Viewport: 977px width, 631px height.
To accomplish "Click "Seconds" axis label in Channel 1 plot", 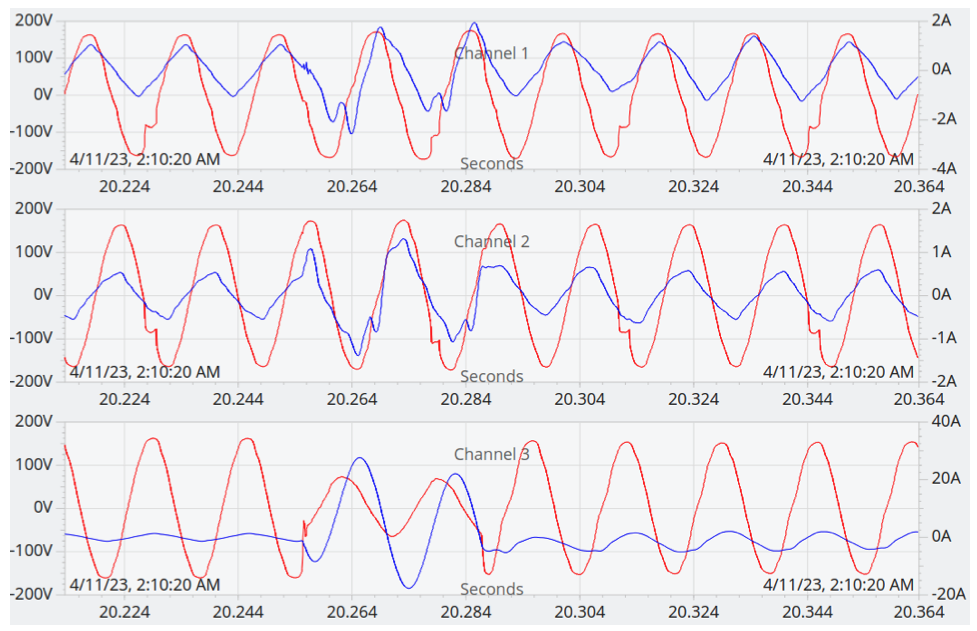I will pyautogui.click(x=491, y=163).
